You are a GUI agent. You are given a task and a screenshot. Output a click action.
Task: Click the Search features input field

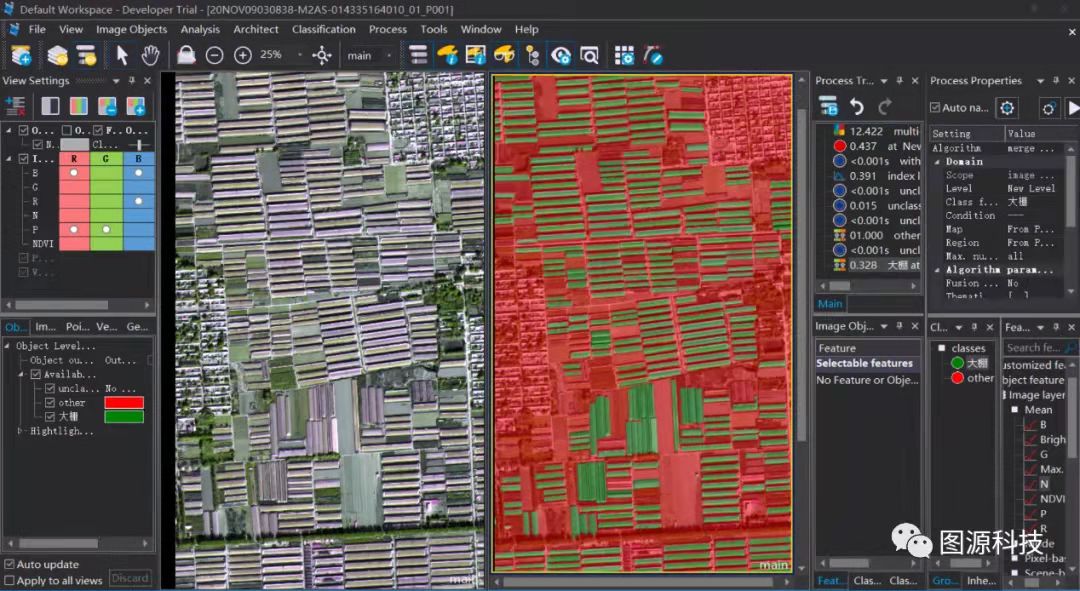point(1034,347)
